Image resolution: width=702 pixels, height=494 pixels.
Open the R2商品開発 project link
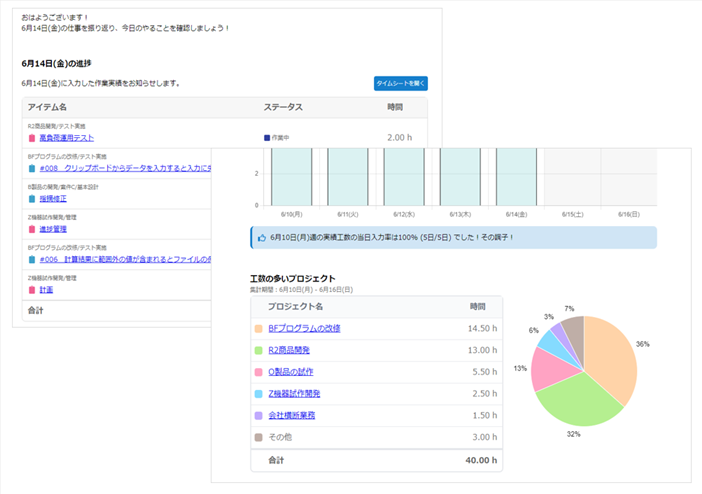[x=289, y=350]
